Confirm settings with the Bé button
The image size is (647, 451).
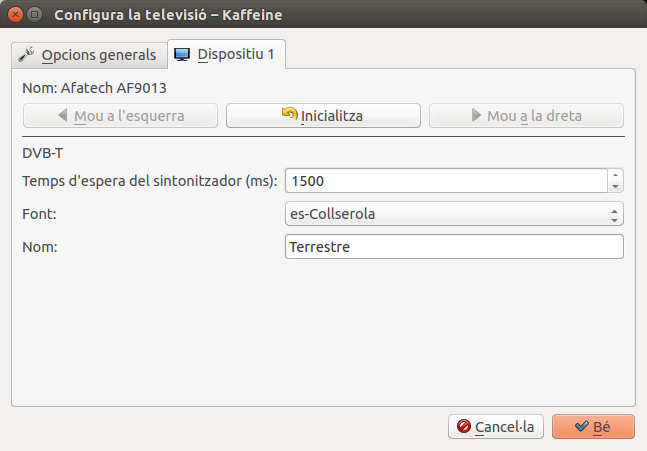[593, 427]
